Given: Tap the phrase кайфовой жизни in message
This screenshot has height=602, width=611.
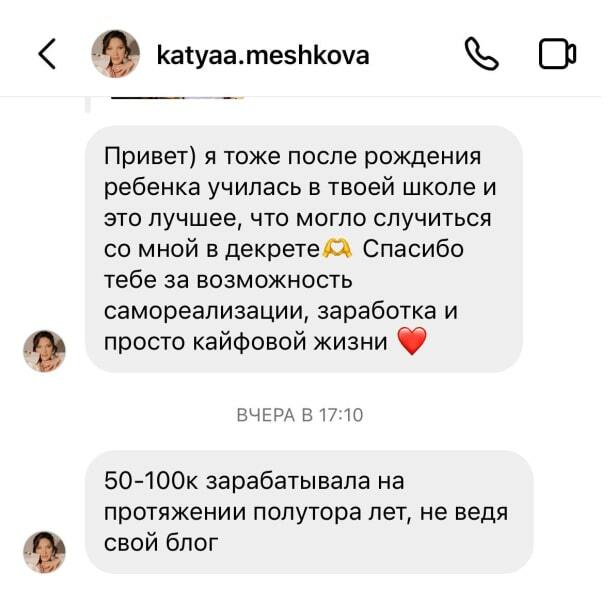Looking at the screenshot, I should 290,342.
